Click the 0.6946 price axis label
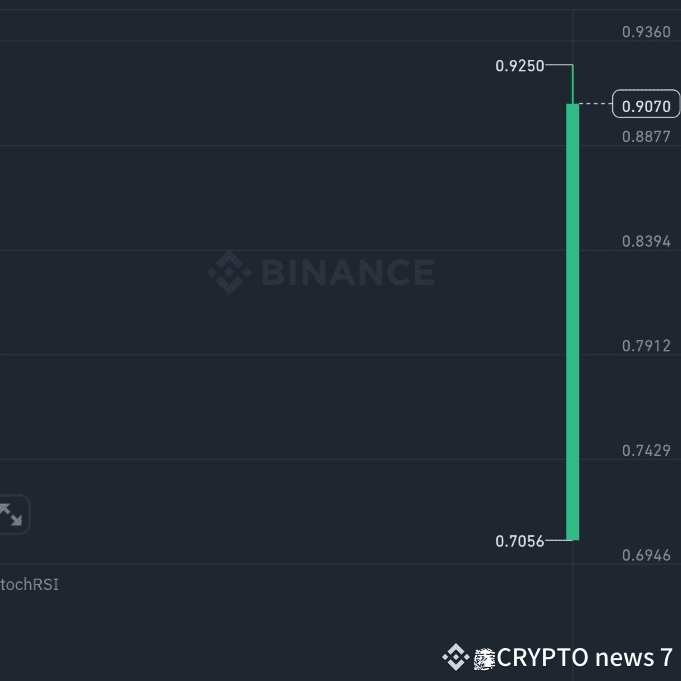This screenshot has width=681, height=681. [x=646, y=555]
